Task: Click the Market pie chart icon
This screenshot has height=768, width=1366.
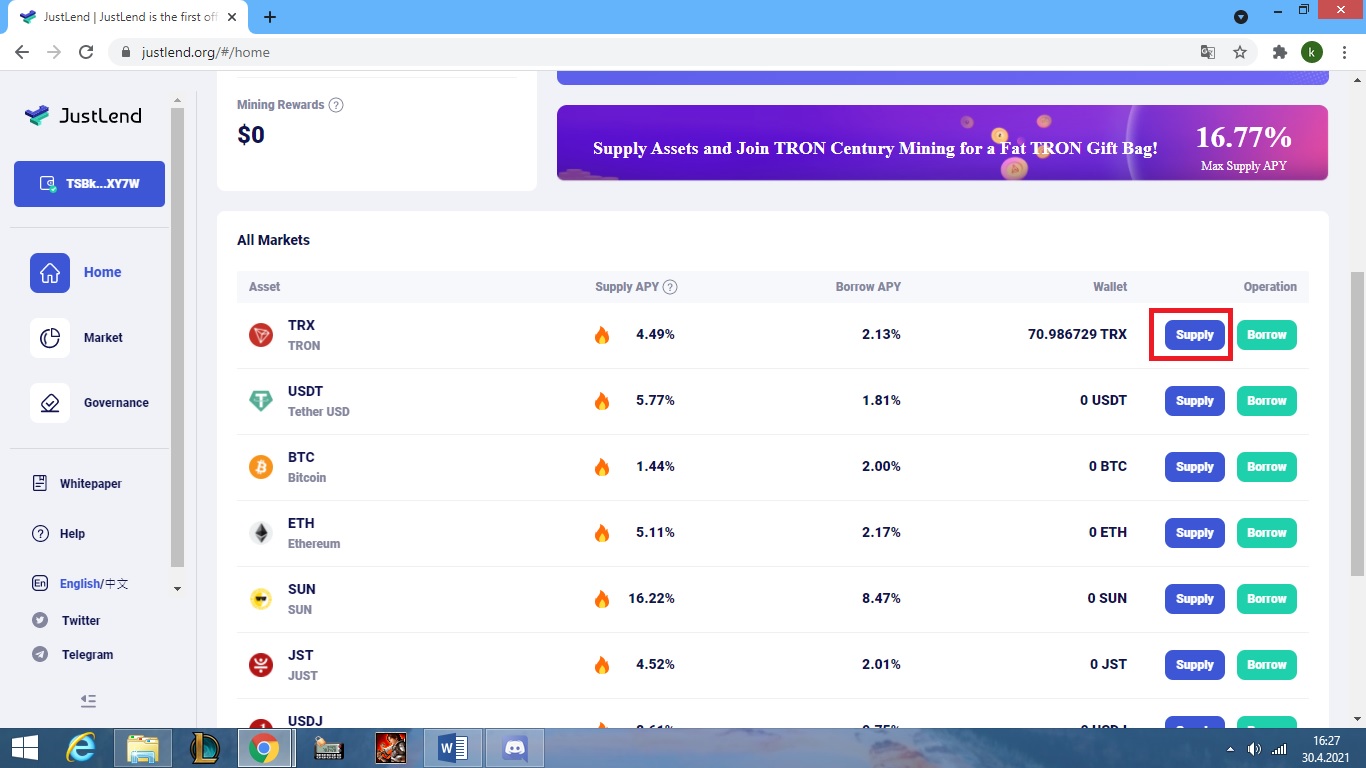Action: coord(50,338)
